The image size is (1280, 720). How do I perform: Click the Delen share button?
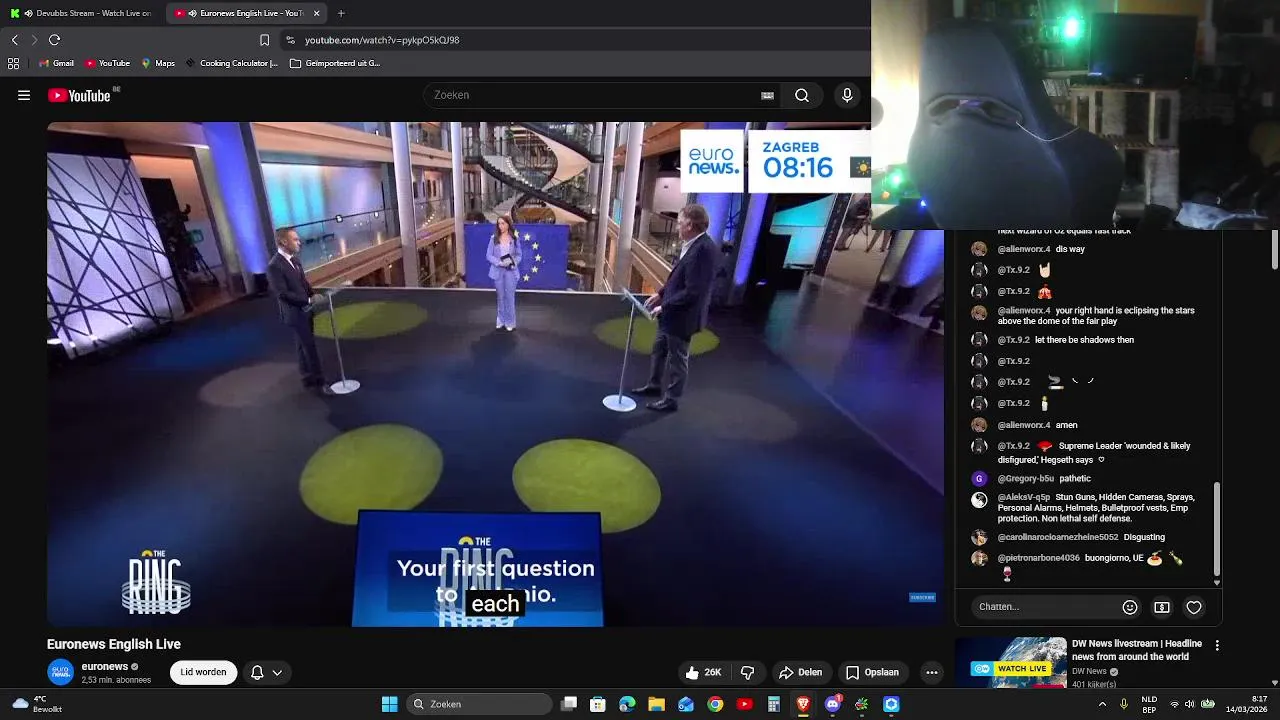pyautogui.click(x=800, y=673)
